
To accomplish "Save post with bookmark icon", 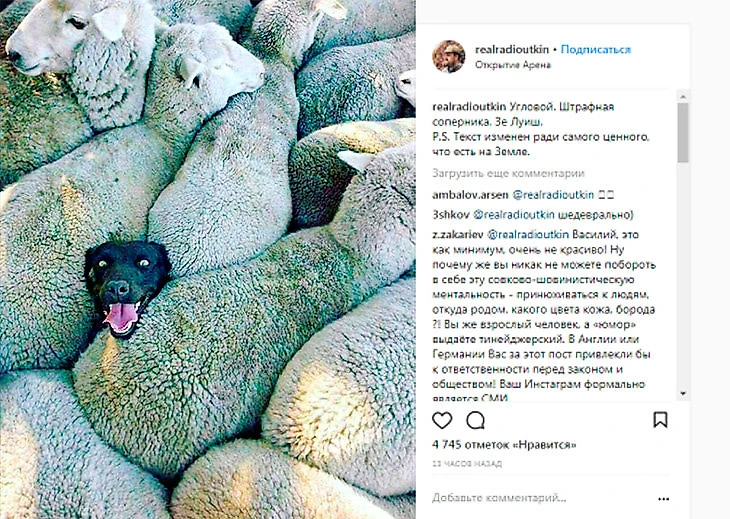I will pos(660,420).
